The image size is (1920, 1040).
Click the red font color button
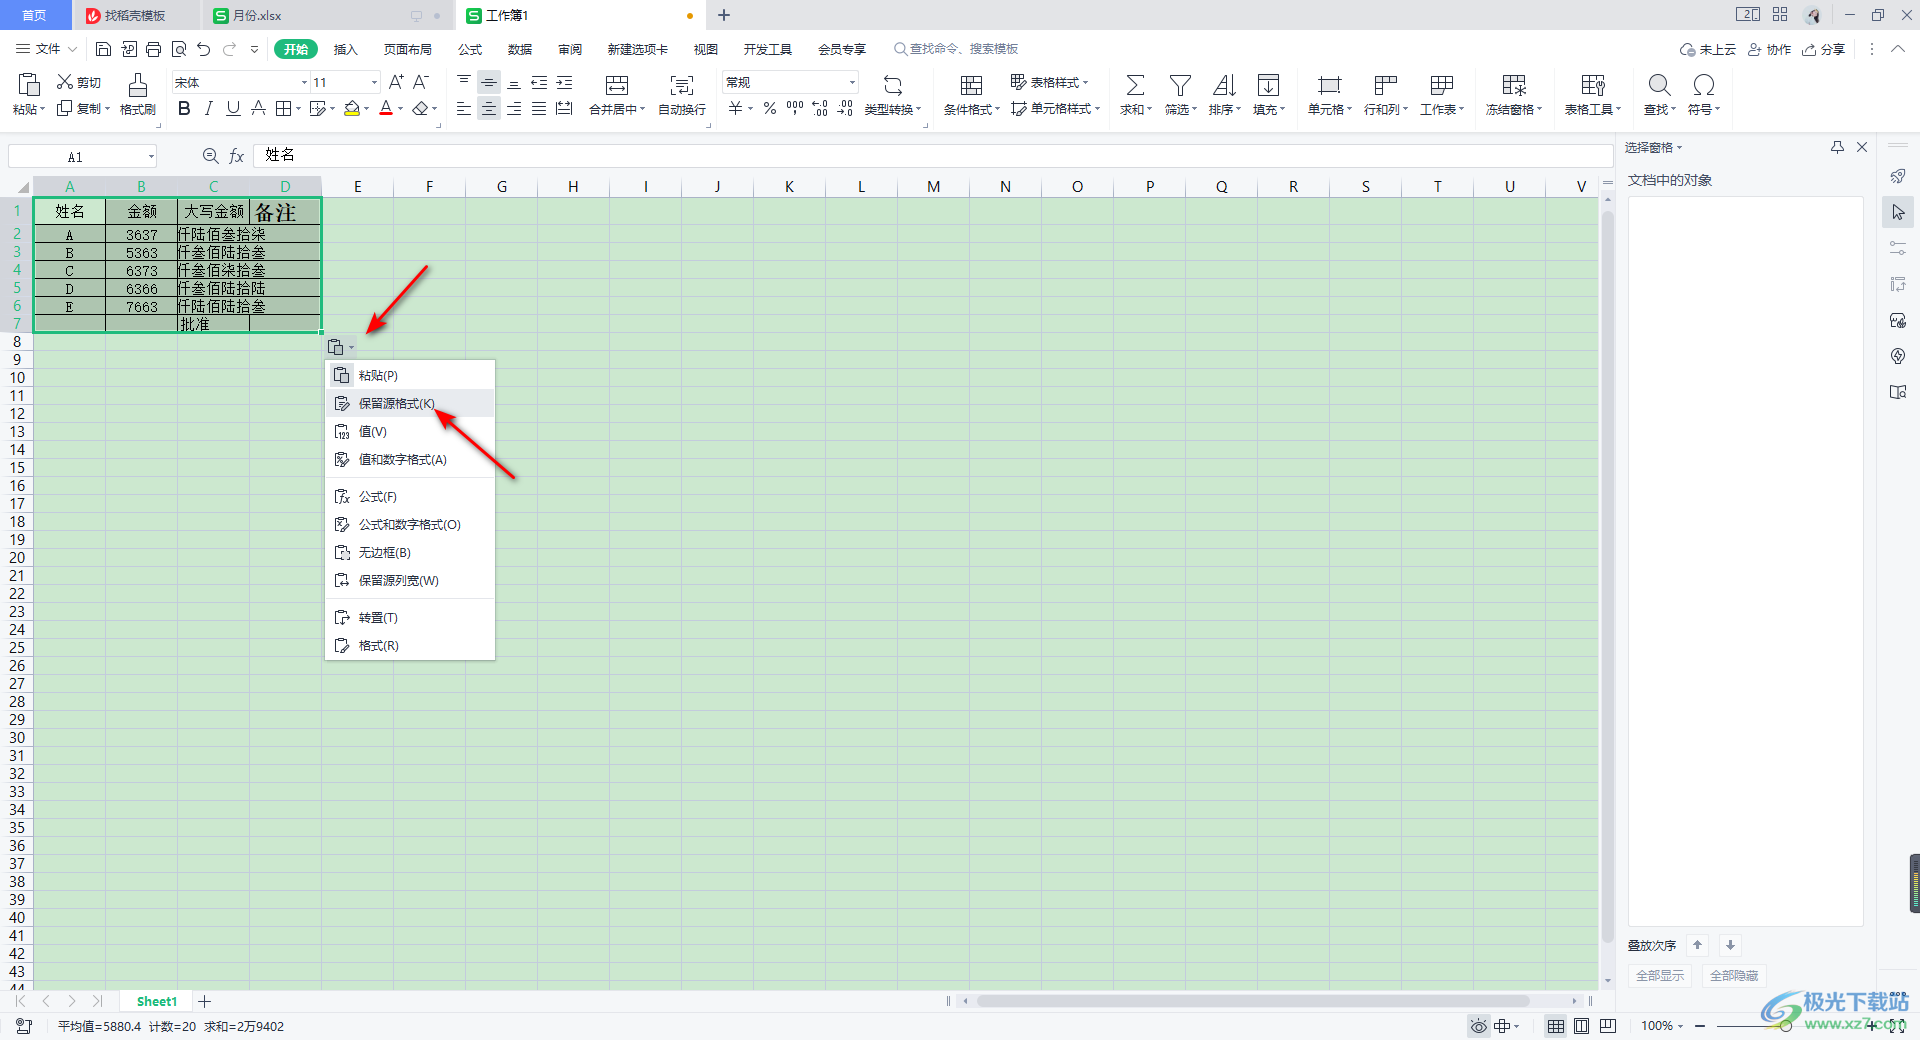[386, 109]
